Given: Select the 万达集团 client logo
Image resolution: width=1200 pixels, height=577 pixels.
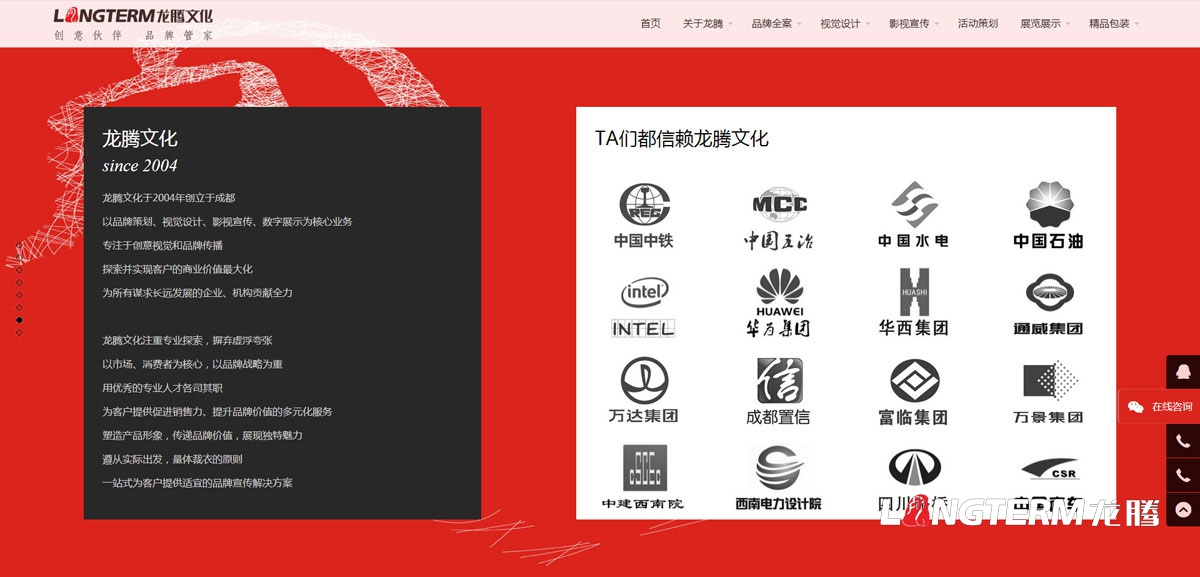Looking at the screenshot, I should (644, 391).
